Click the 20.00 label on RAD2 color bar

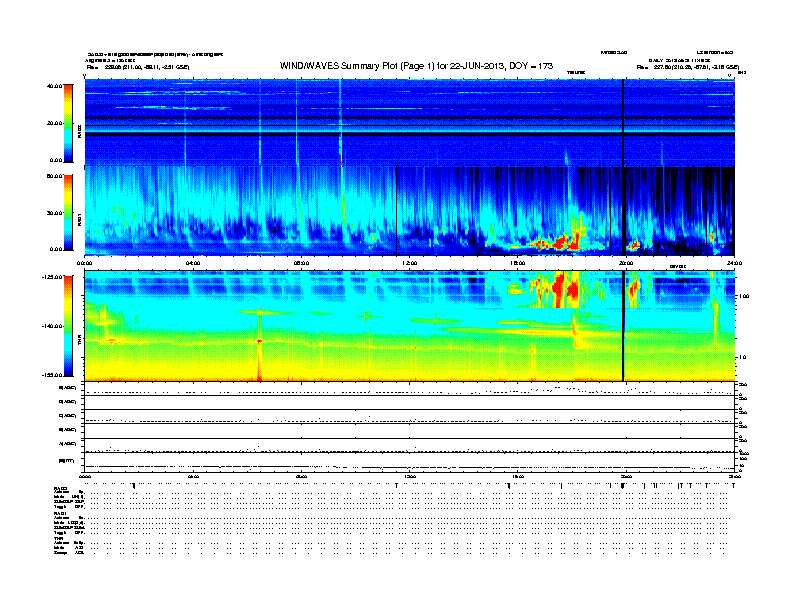coord(54,123)
